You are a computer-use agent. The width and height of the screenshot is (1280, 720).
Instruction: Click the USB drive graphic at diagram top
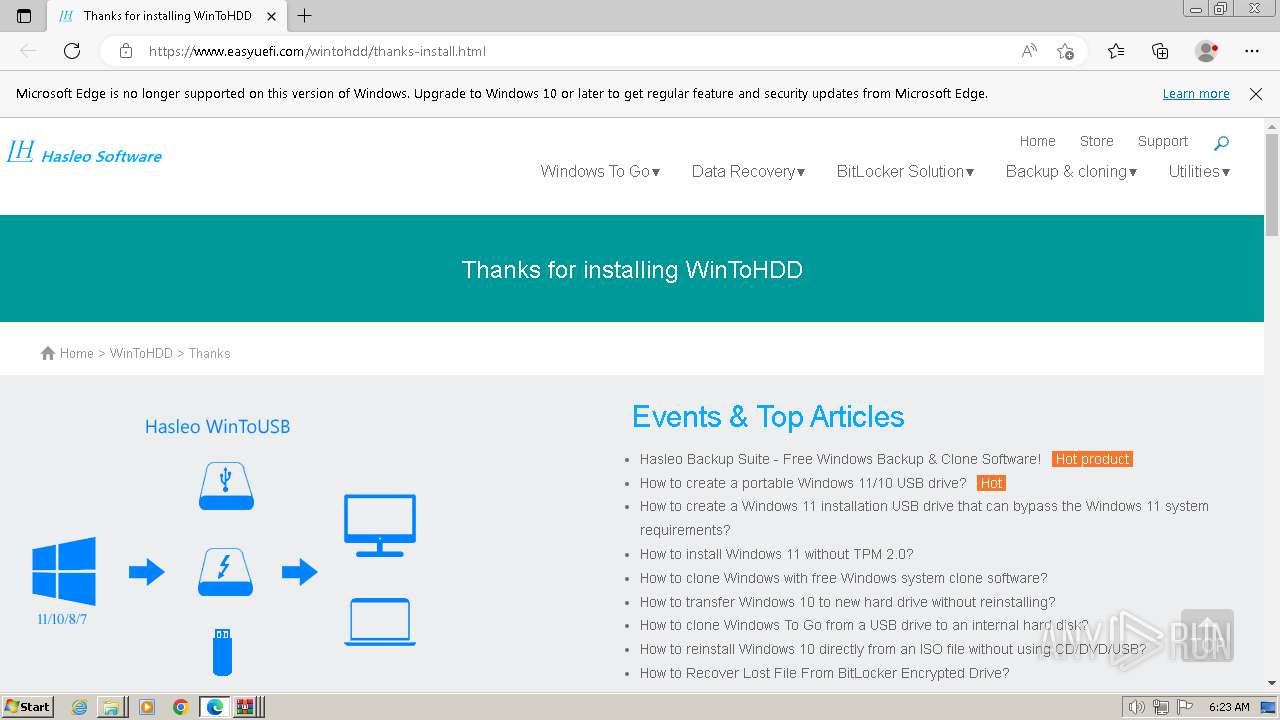226,486
